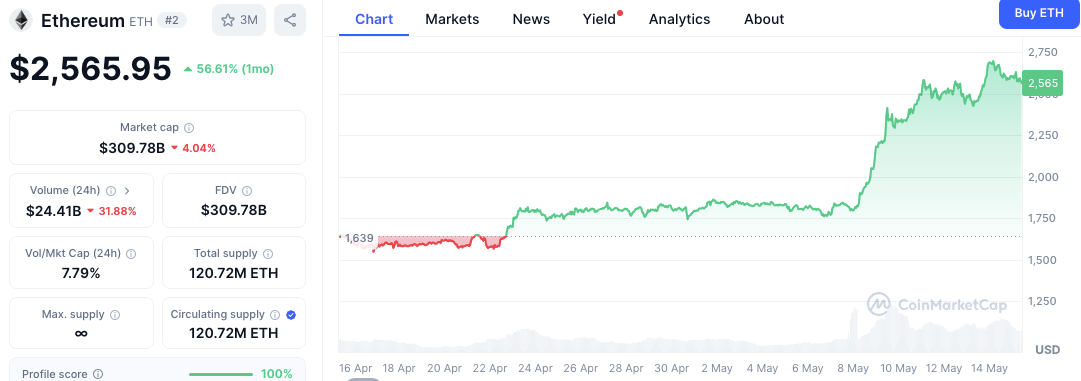Click the Vol/Mkt Cap info icon
This screenshot has width=1081, height=381.
pos(131,254)
